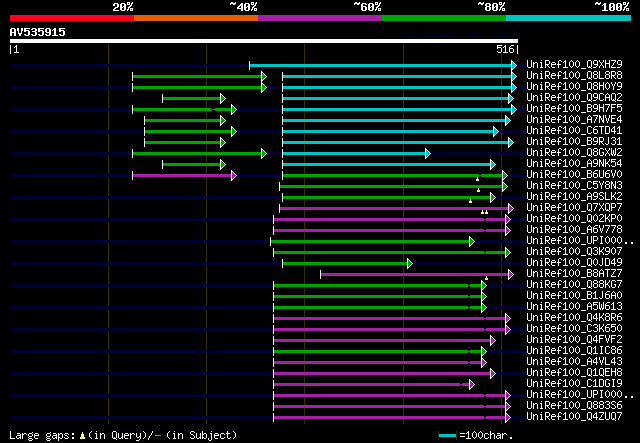Click the cyan arrowhead ending Q9XHZ9 alignment
This screenshot has width=640, height=443.
click(x=514, y=65)
